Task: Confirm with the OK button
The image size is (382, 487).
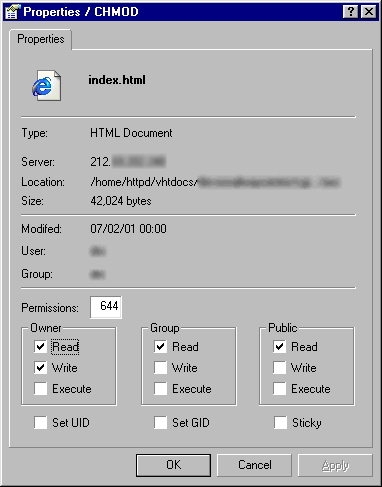Action: click(173, 465)
